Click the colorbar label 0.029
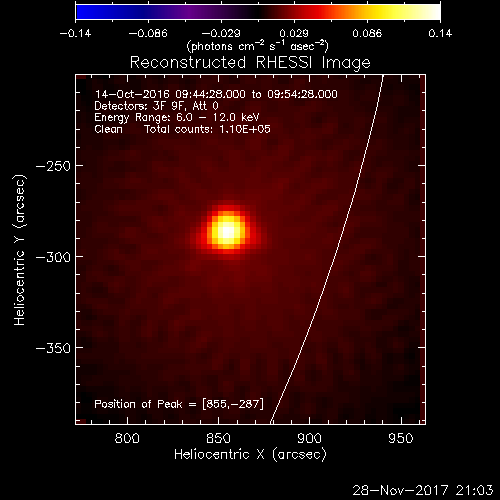This screenshot has height=500, width=500. 294,34
